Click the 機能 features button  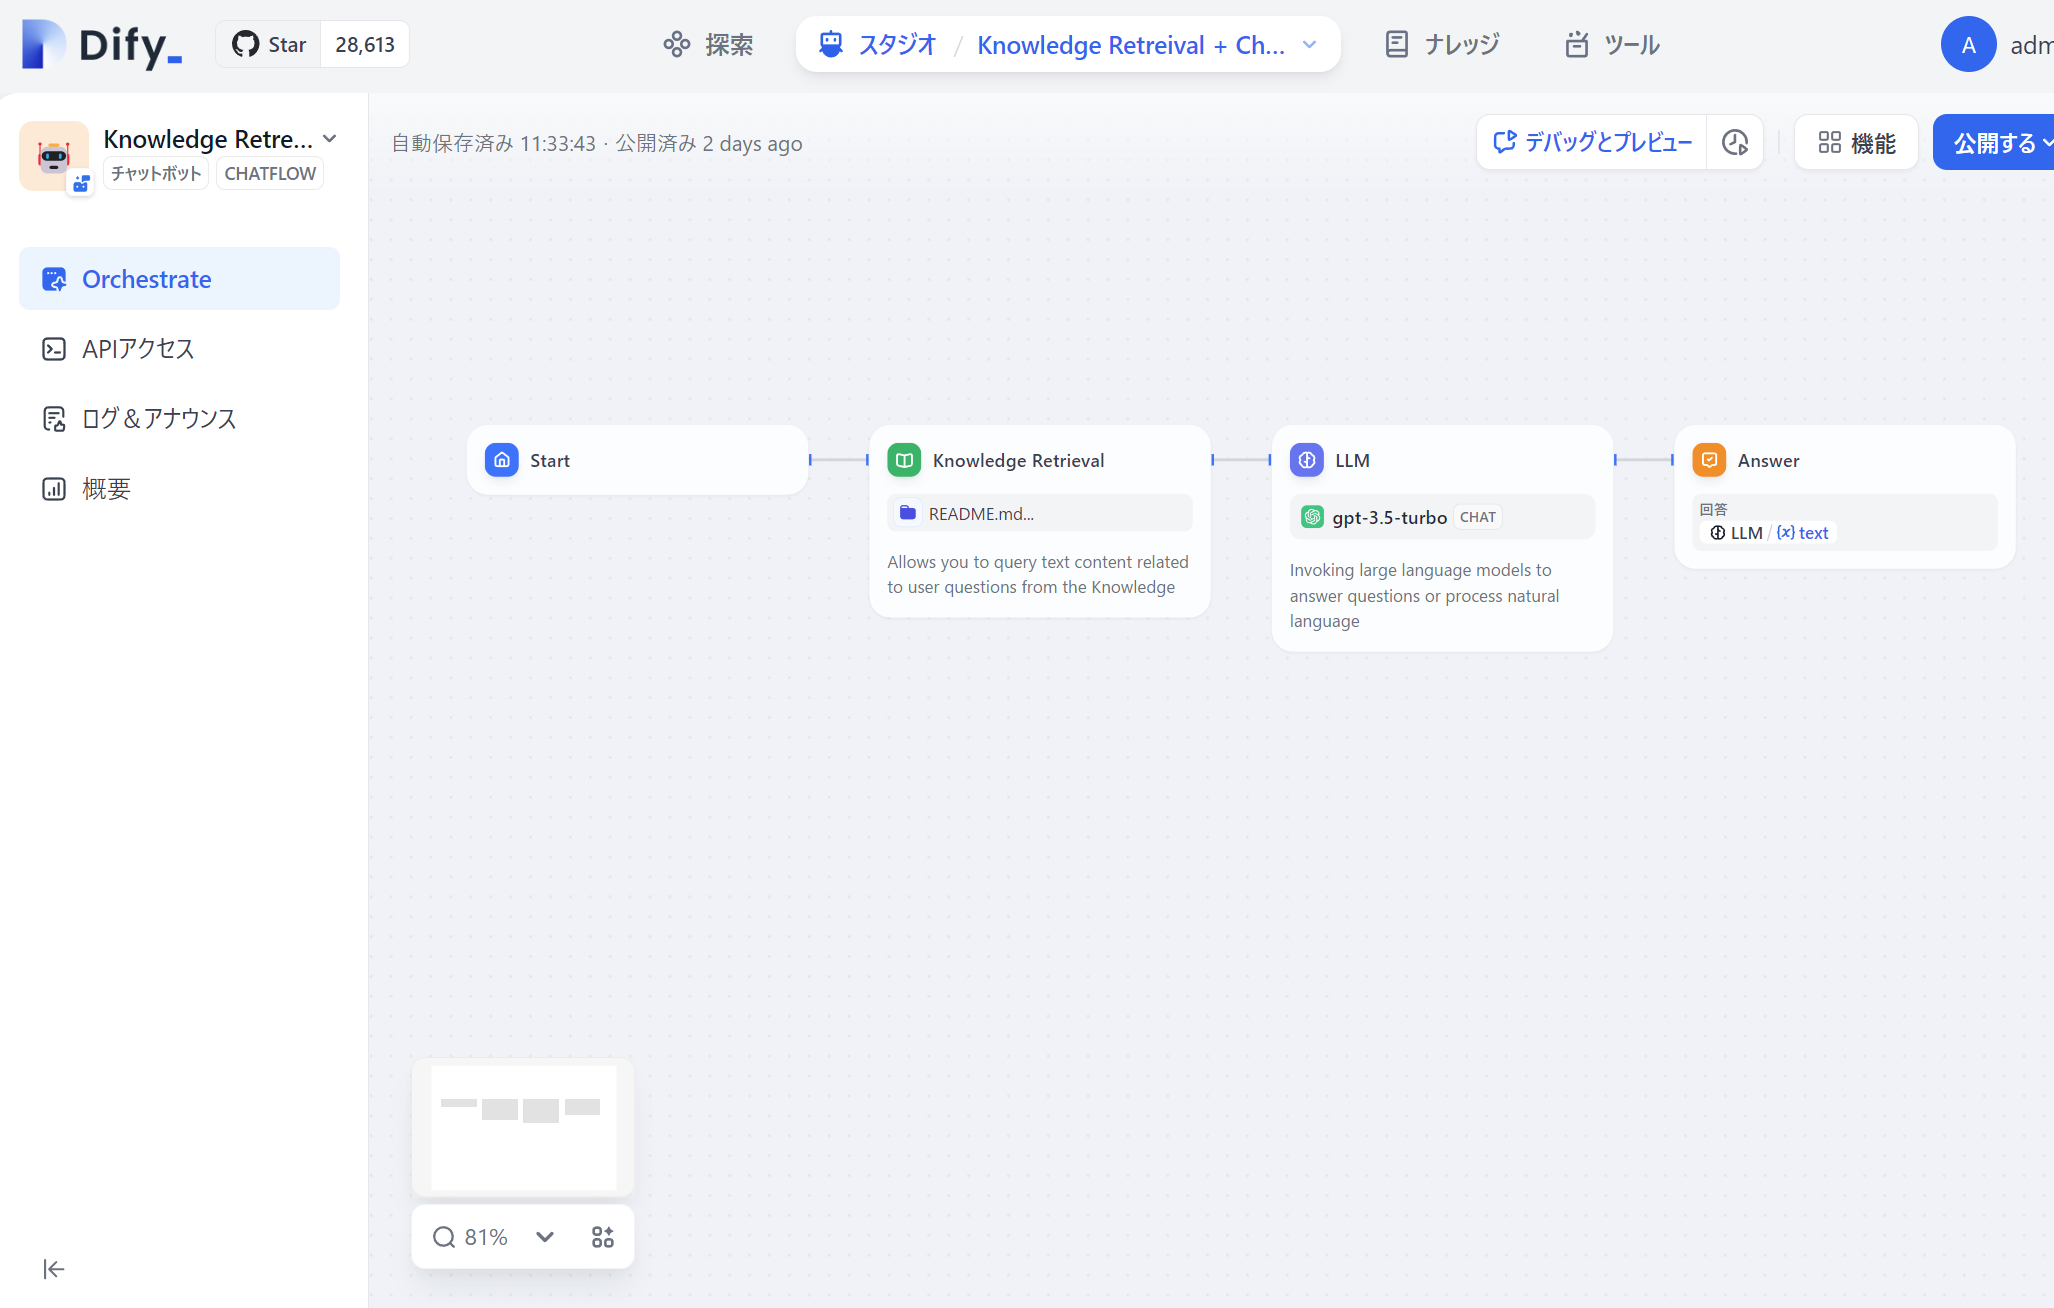coord(1857,143)
